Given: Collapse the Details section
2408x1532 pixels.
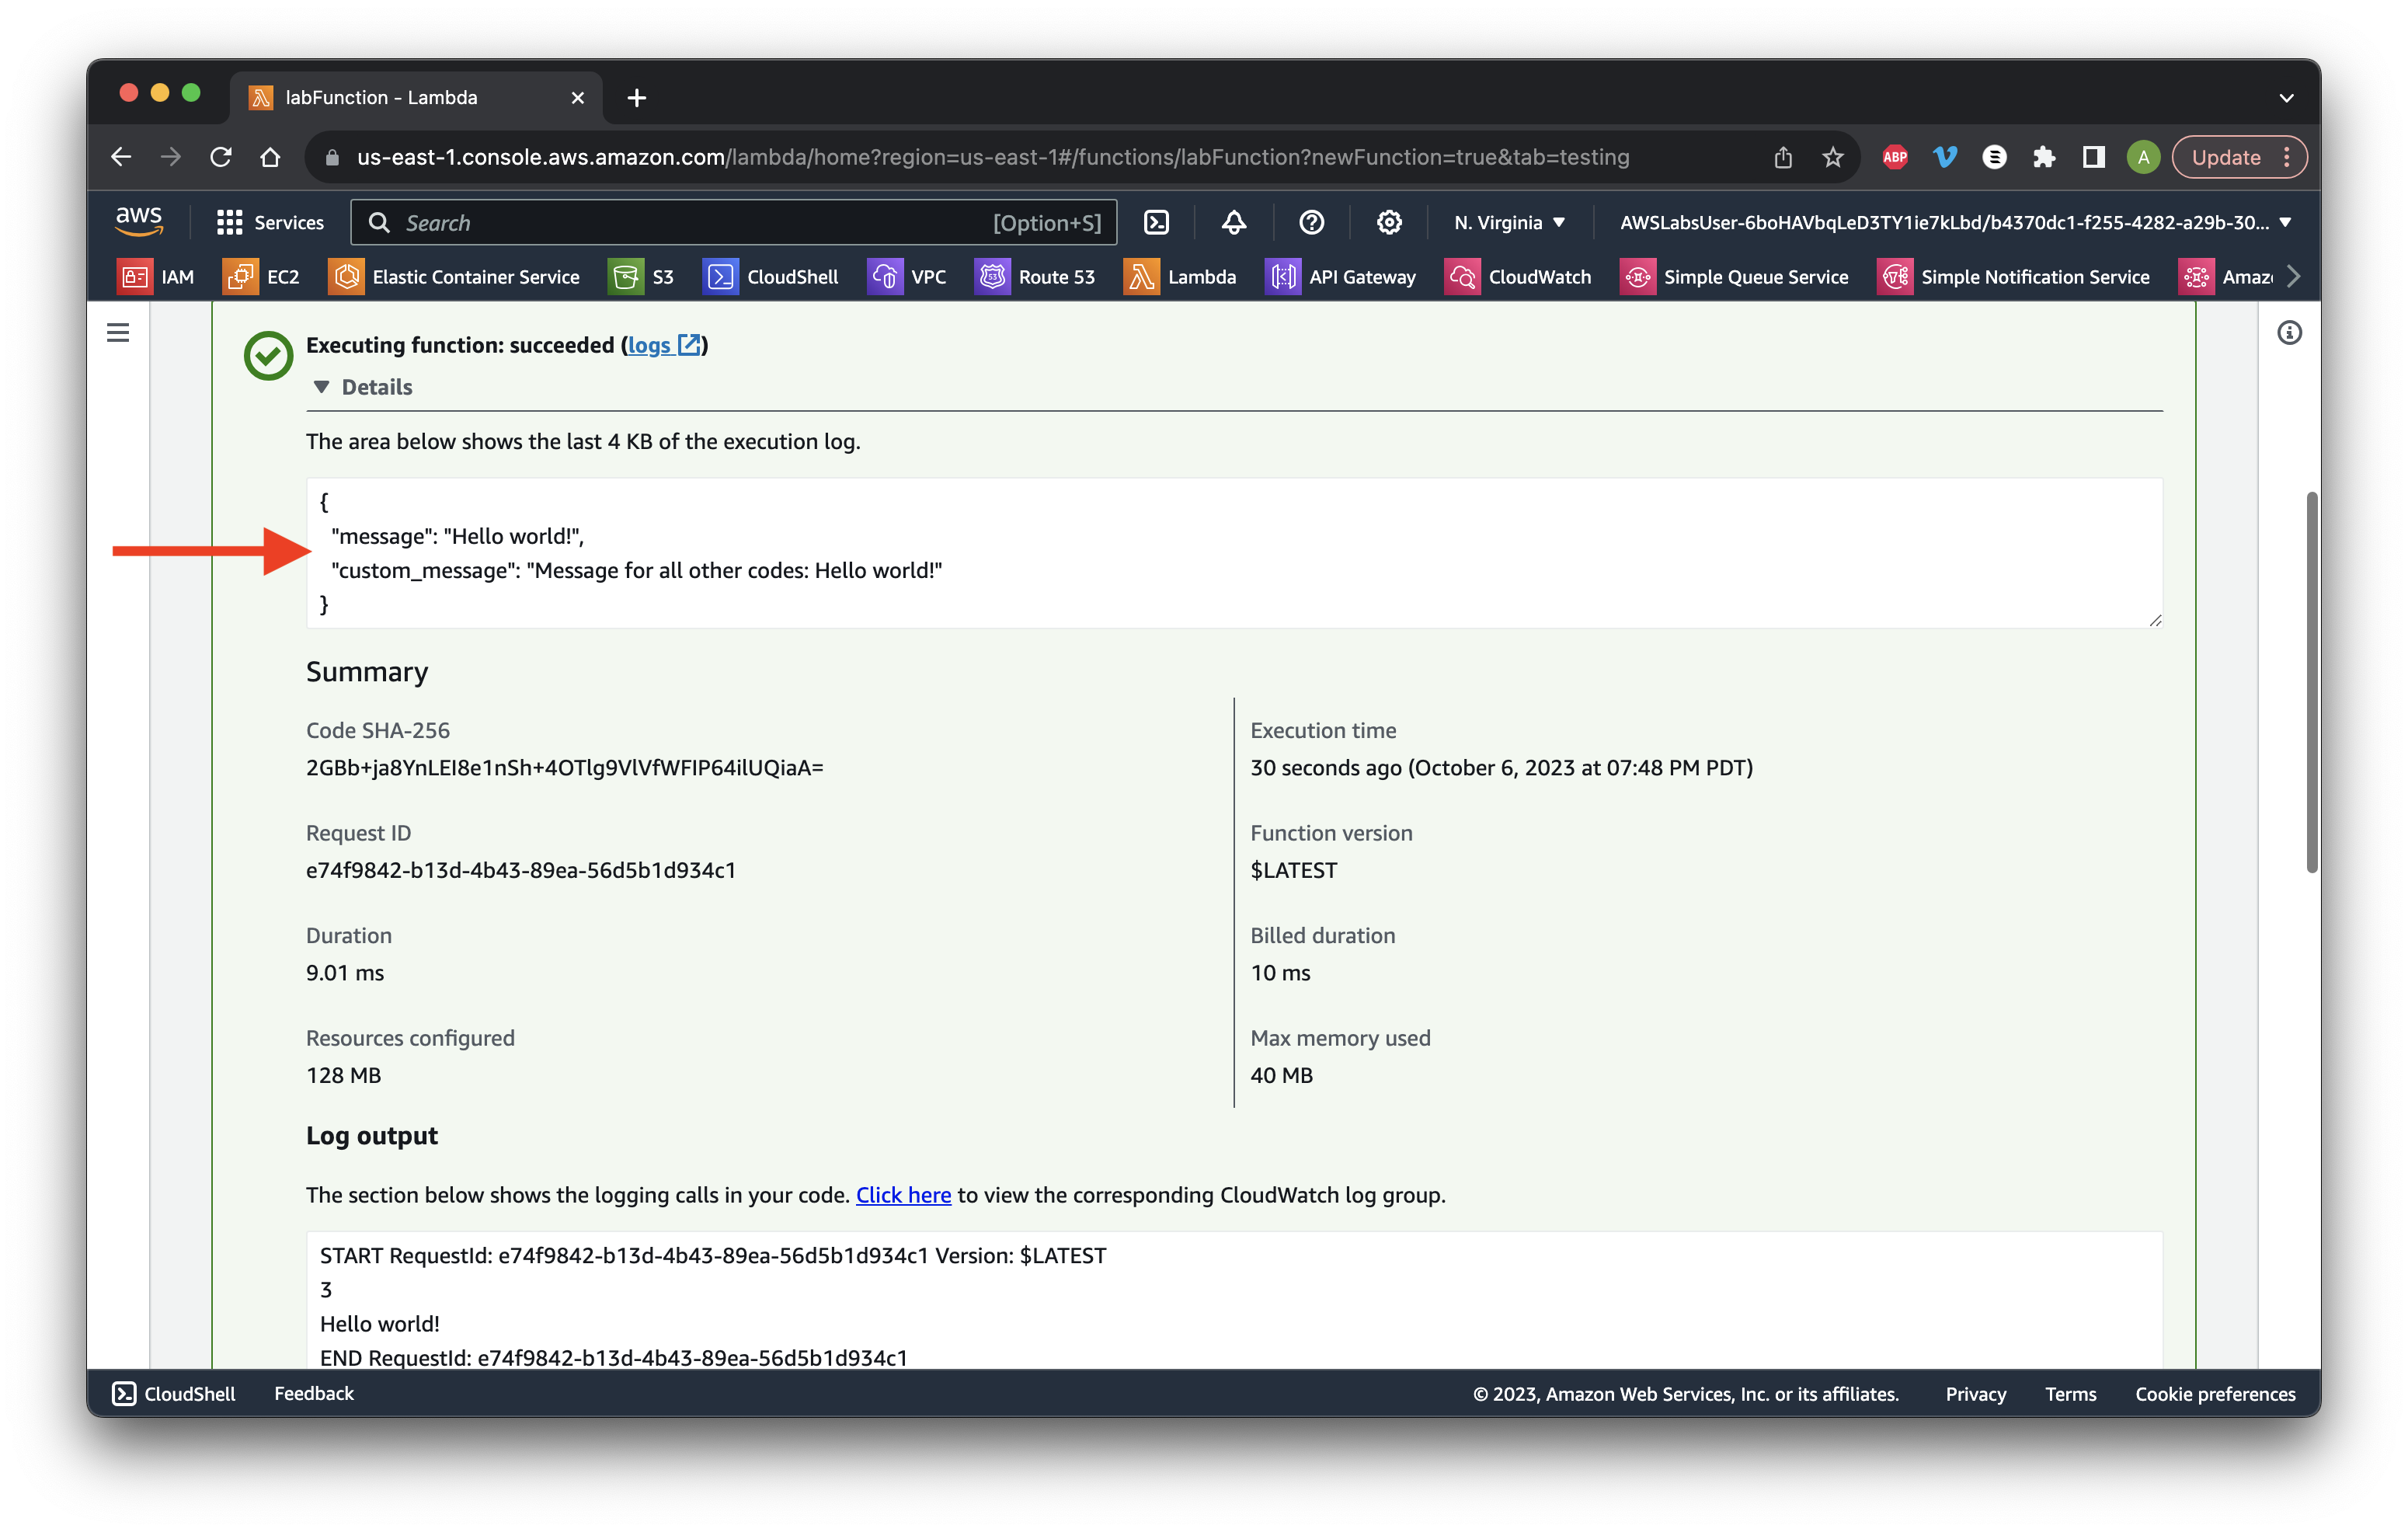Looking at the screenshot, I should [363, 387].
